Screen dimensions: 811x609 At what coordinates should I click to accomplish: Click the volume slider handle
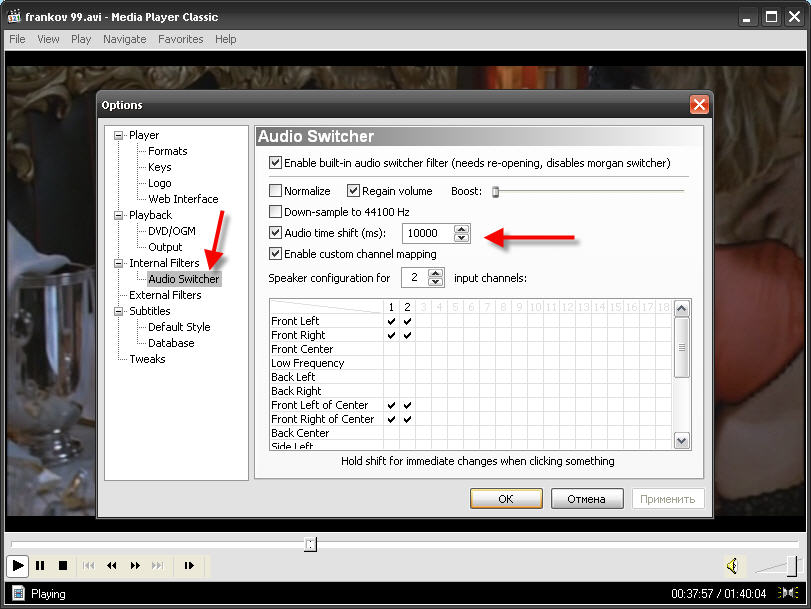click(x=792, y=566)
